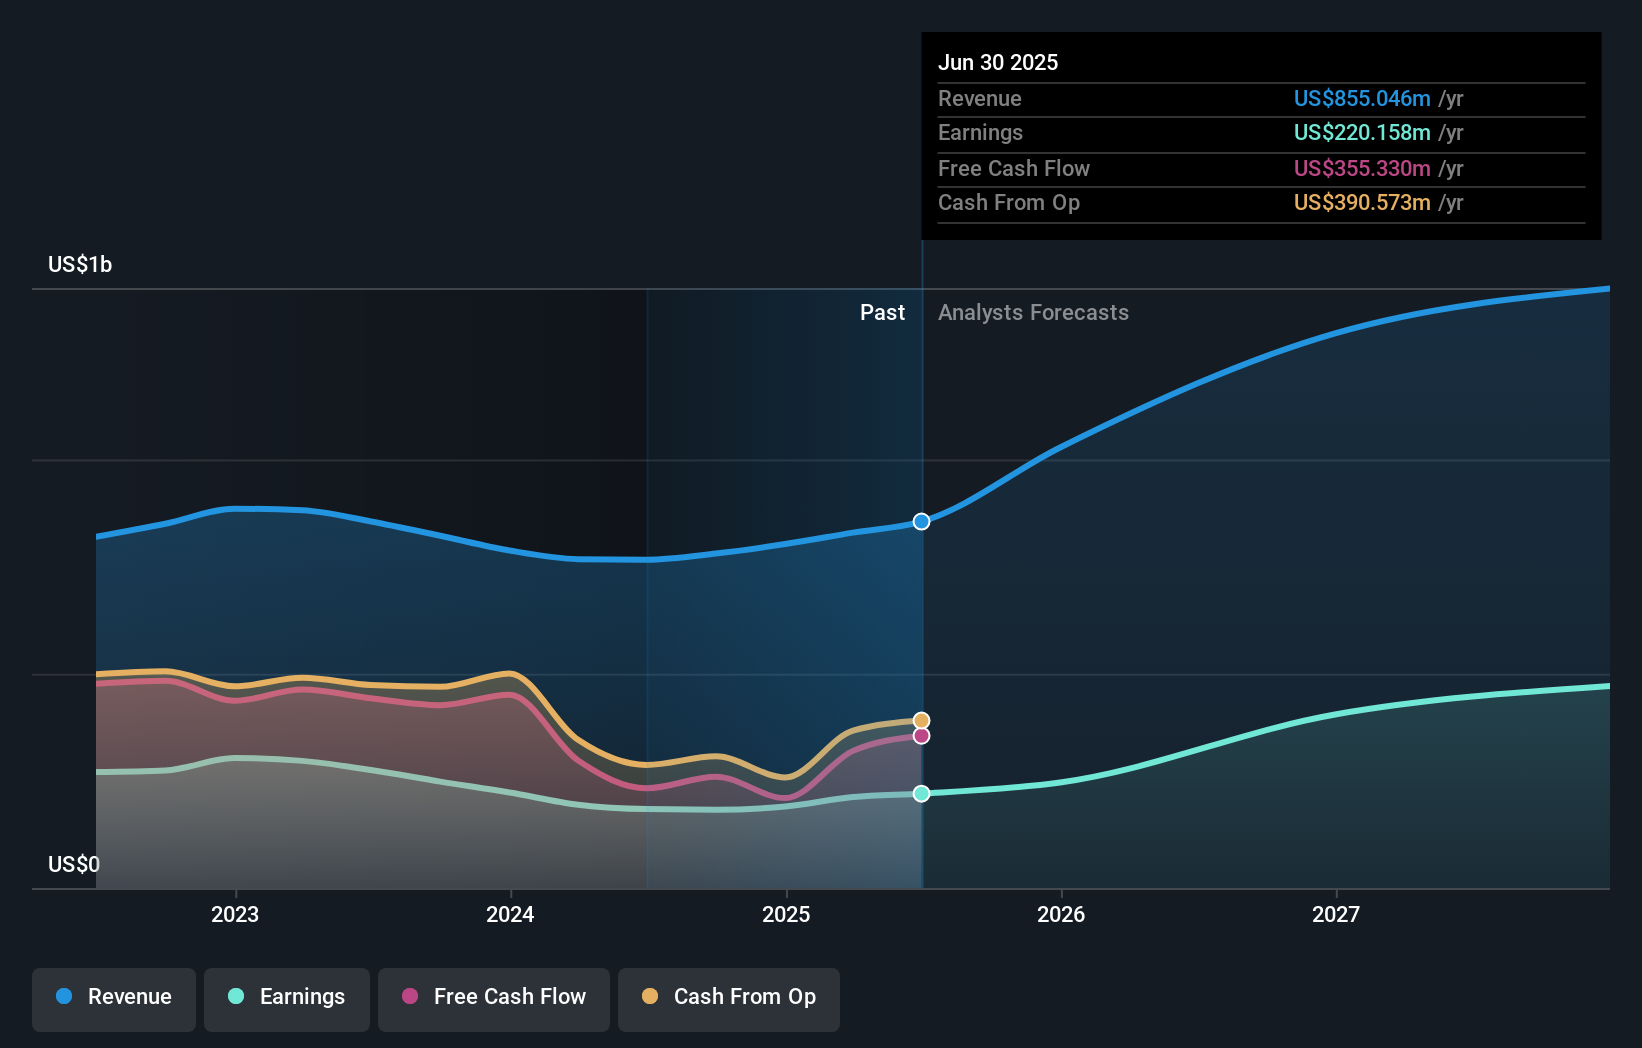Click the US$220.158m earnings value
The height and width of the screenshot is (1048, 1642).
point(1362,132)
